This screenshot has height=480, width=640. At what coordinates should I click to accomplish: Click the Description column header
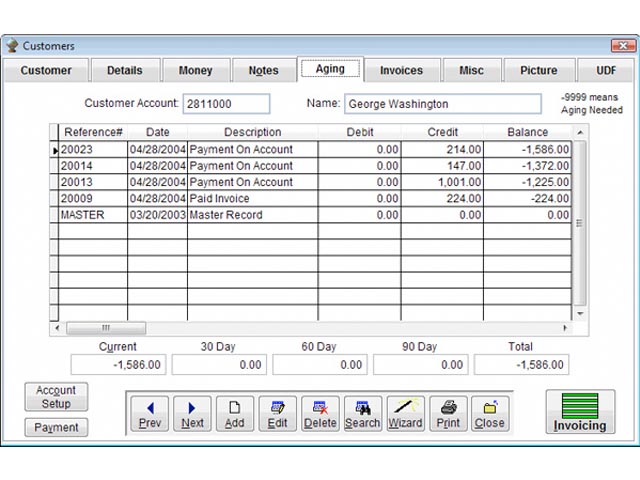coord(253,132)
